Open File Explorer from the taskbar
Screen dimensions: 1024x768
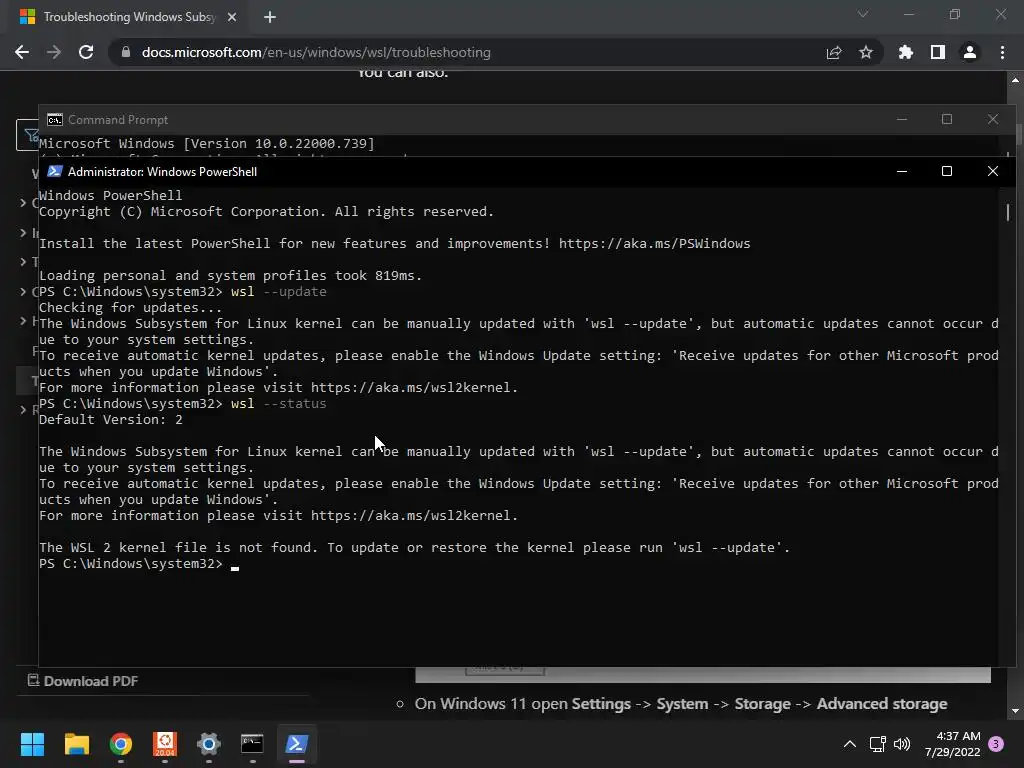point(76,744)
